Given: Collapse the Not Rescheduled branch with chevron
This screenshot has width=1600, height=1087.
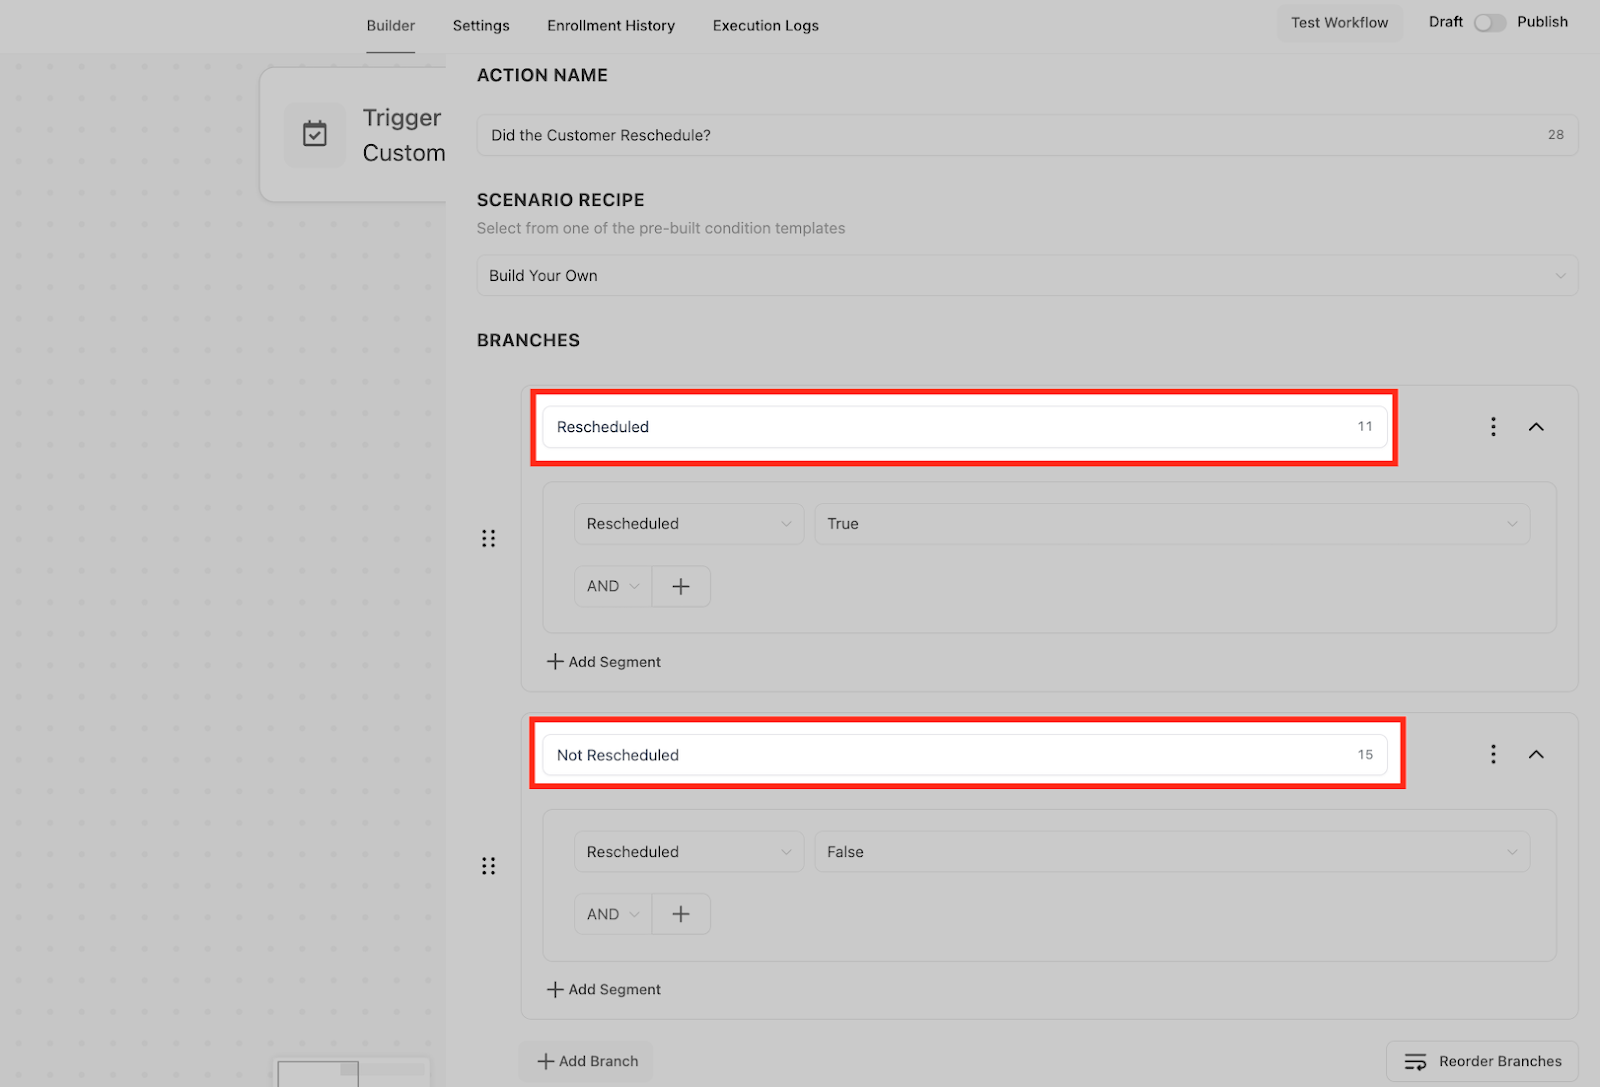Looking at the screenshot, I should (1536, 754).
